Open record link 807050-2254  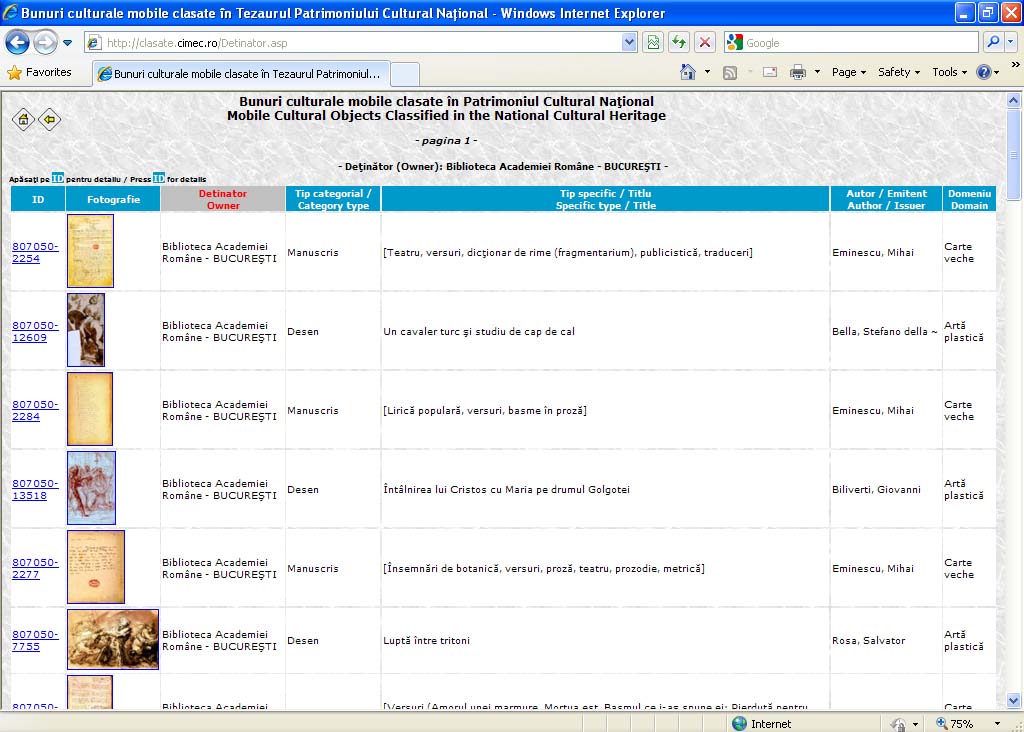35,253
